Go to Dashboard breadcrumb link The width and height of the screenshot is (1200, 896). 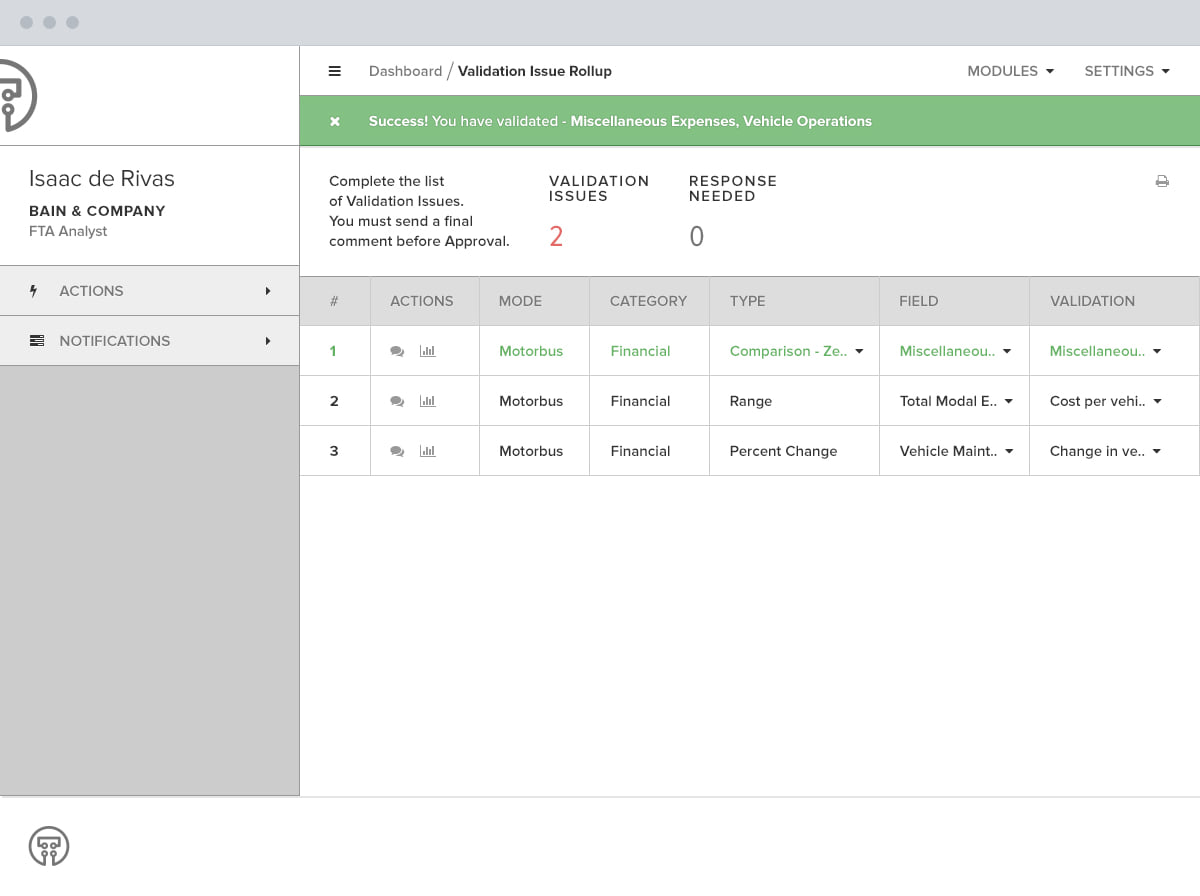coord(405,71)
